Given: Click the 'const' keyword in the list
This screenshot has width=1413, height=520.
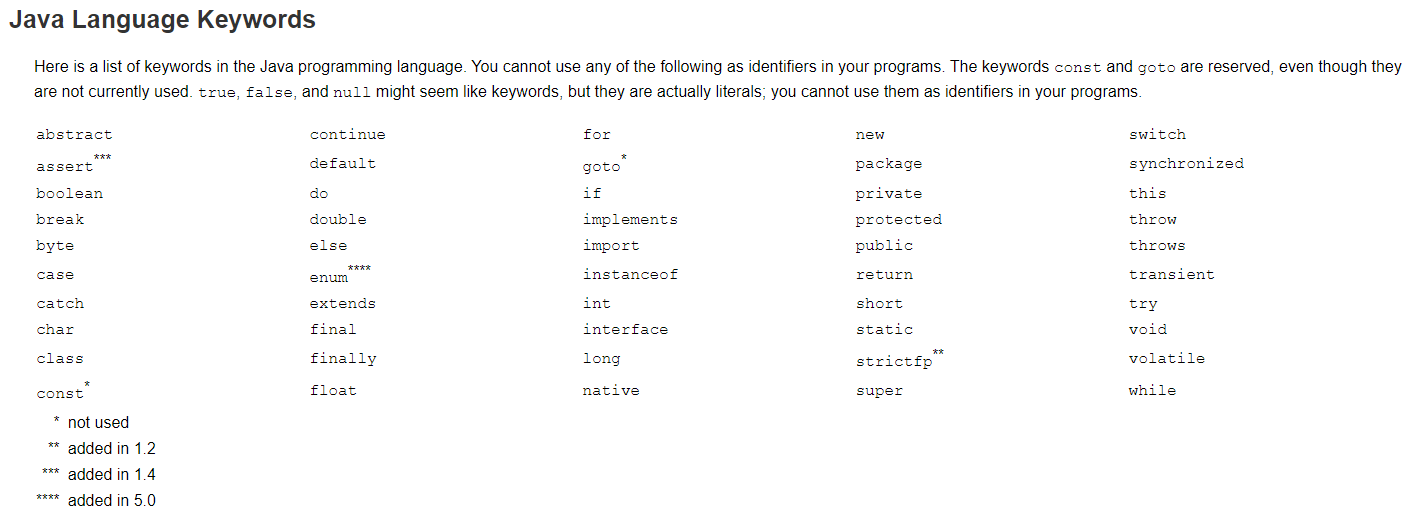Looking at the screenshot, I should click(60, 394).
